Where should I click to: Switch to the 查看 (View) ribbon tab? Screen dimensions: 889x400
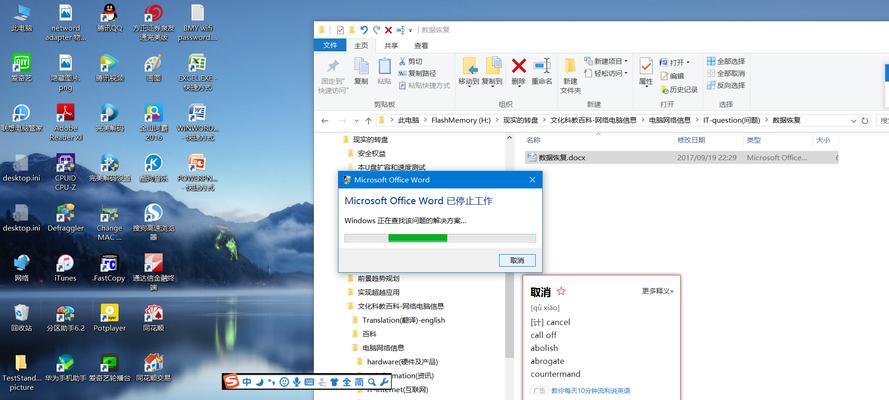(421, 45)
